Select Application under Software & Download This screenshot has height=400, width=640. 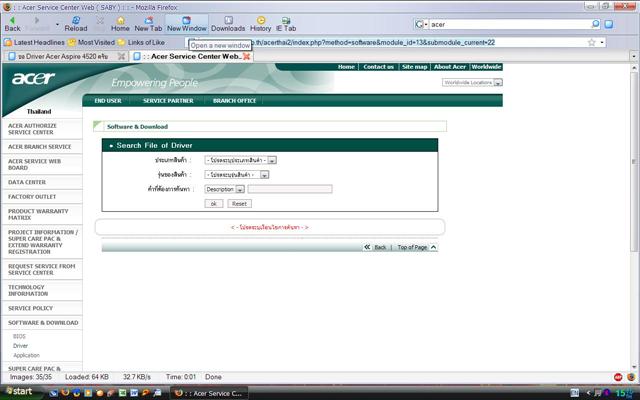[26, 356]
